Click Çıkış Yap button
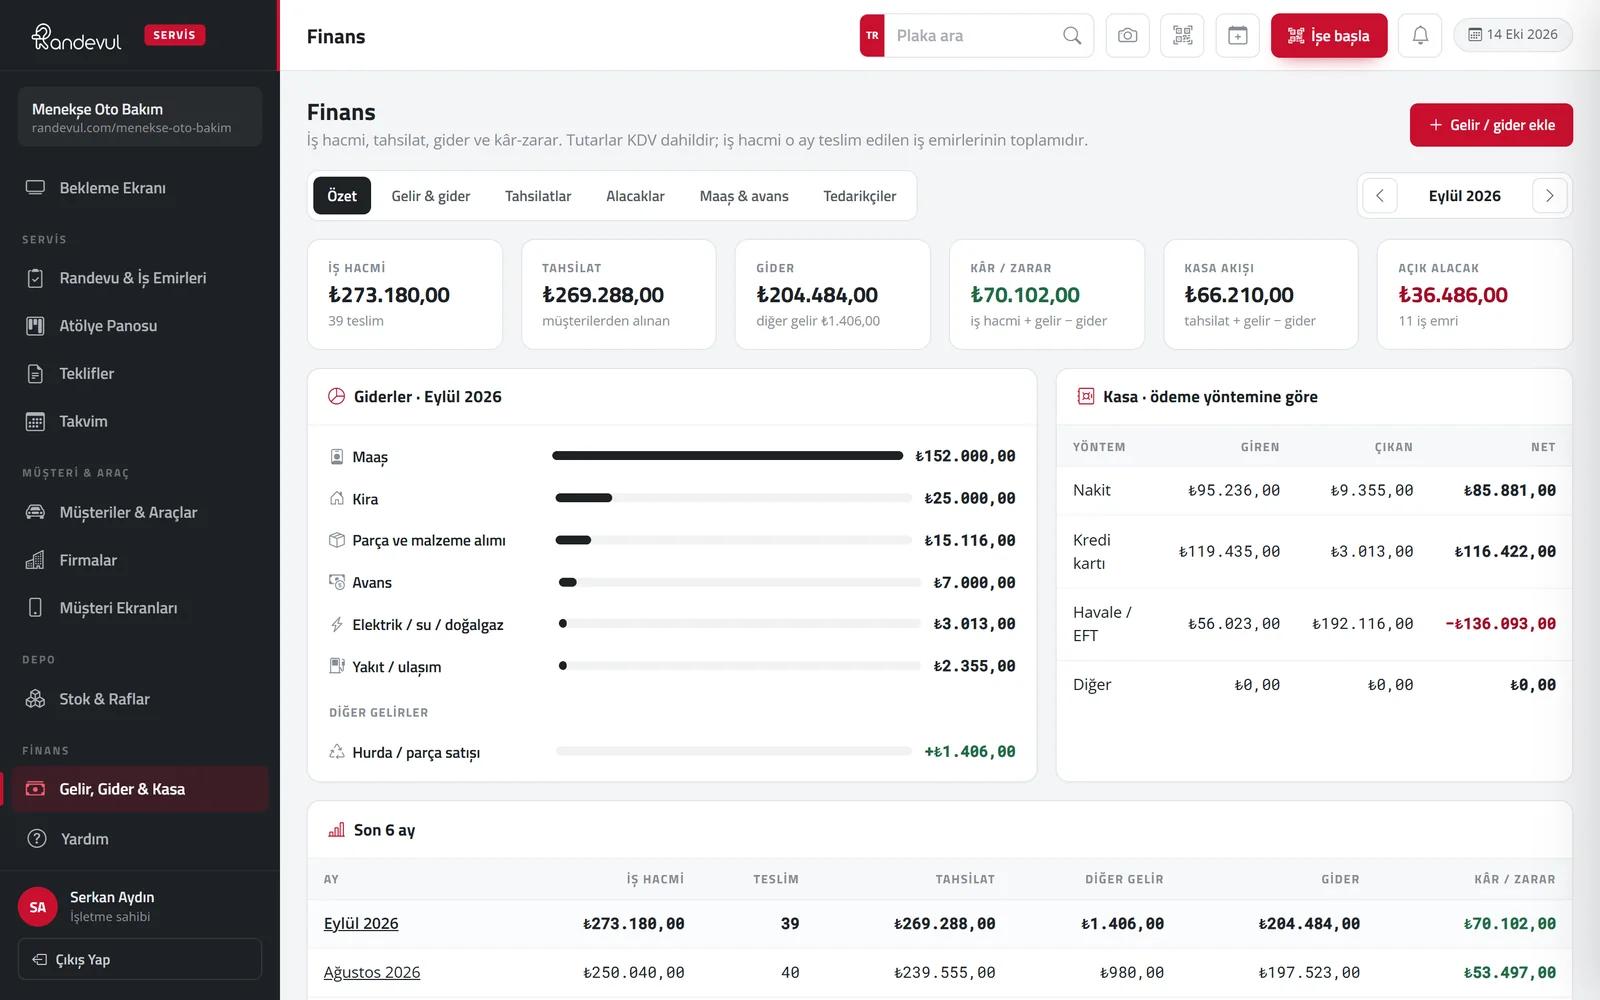The image size is (1600, 1000). (140, 959)
